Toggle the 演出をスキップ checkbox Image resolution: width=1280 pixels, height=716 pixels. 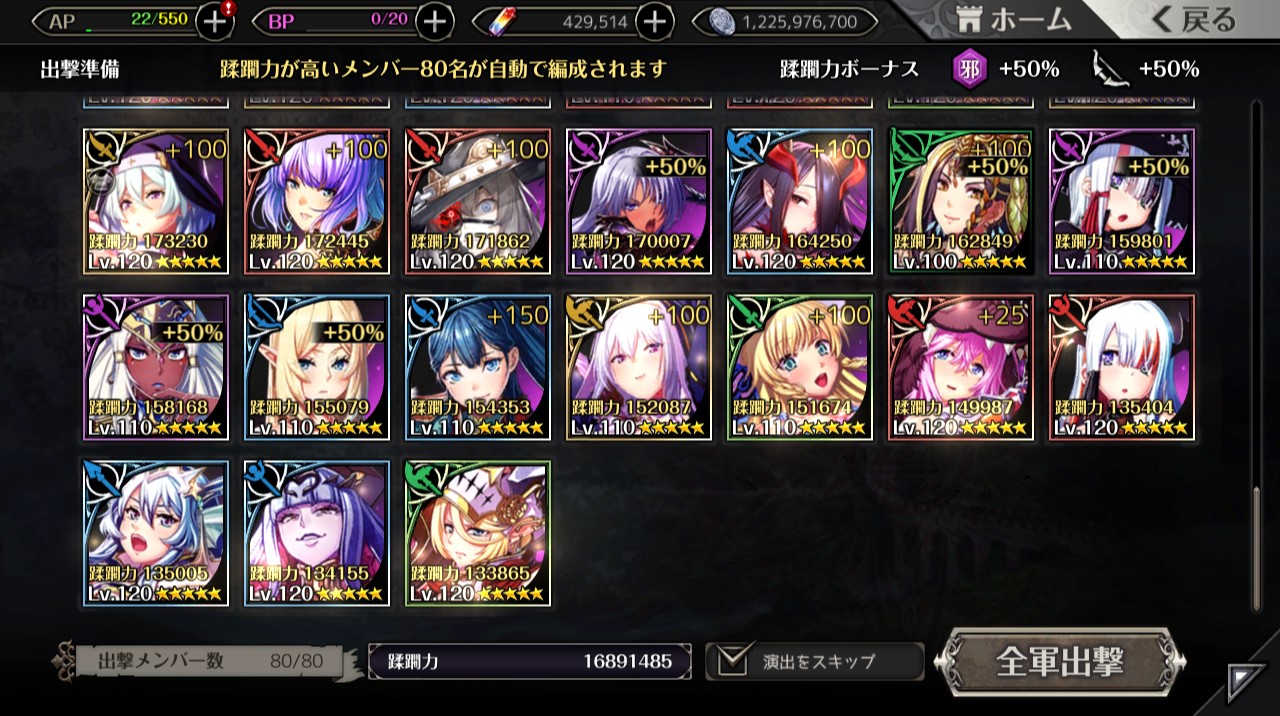733,660
